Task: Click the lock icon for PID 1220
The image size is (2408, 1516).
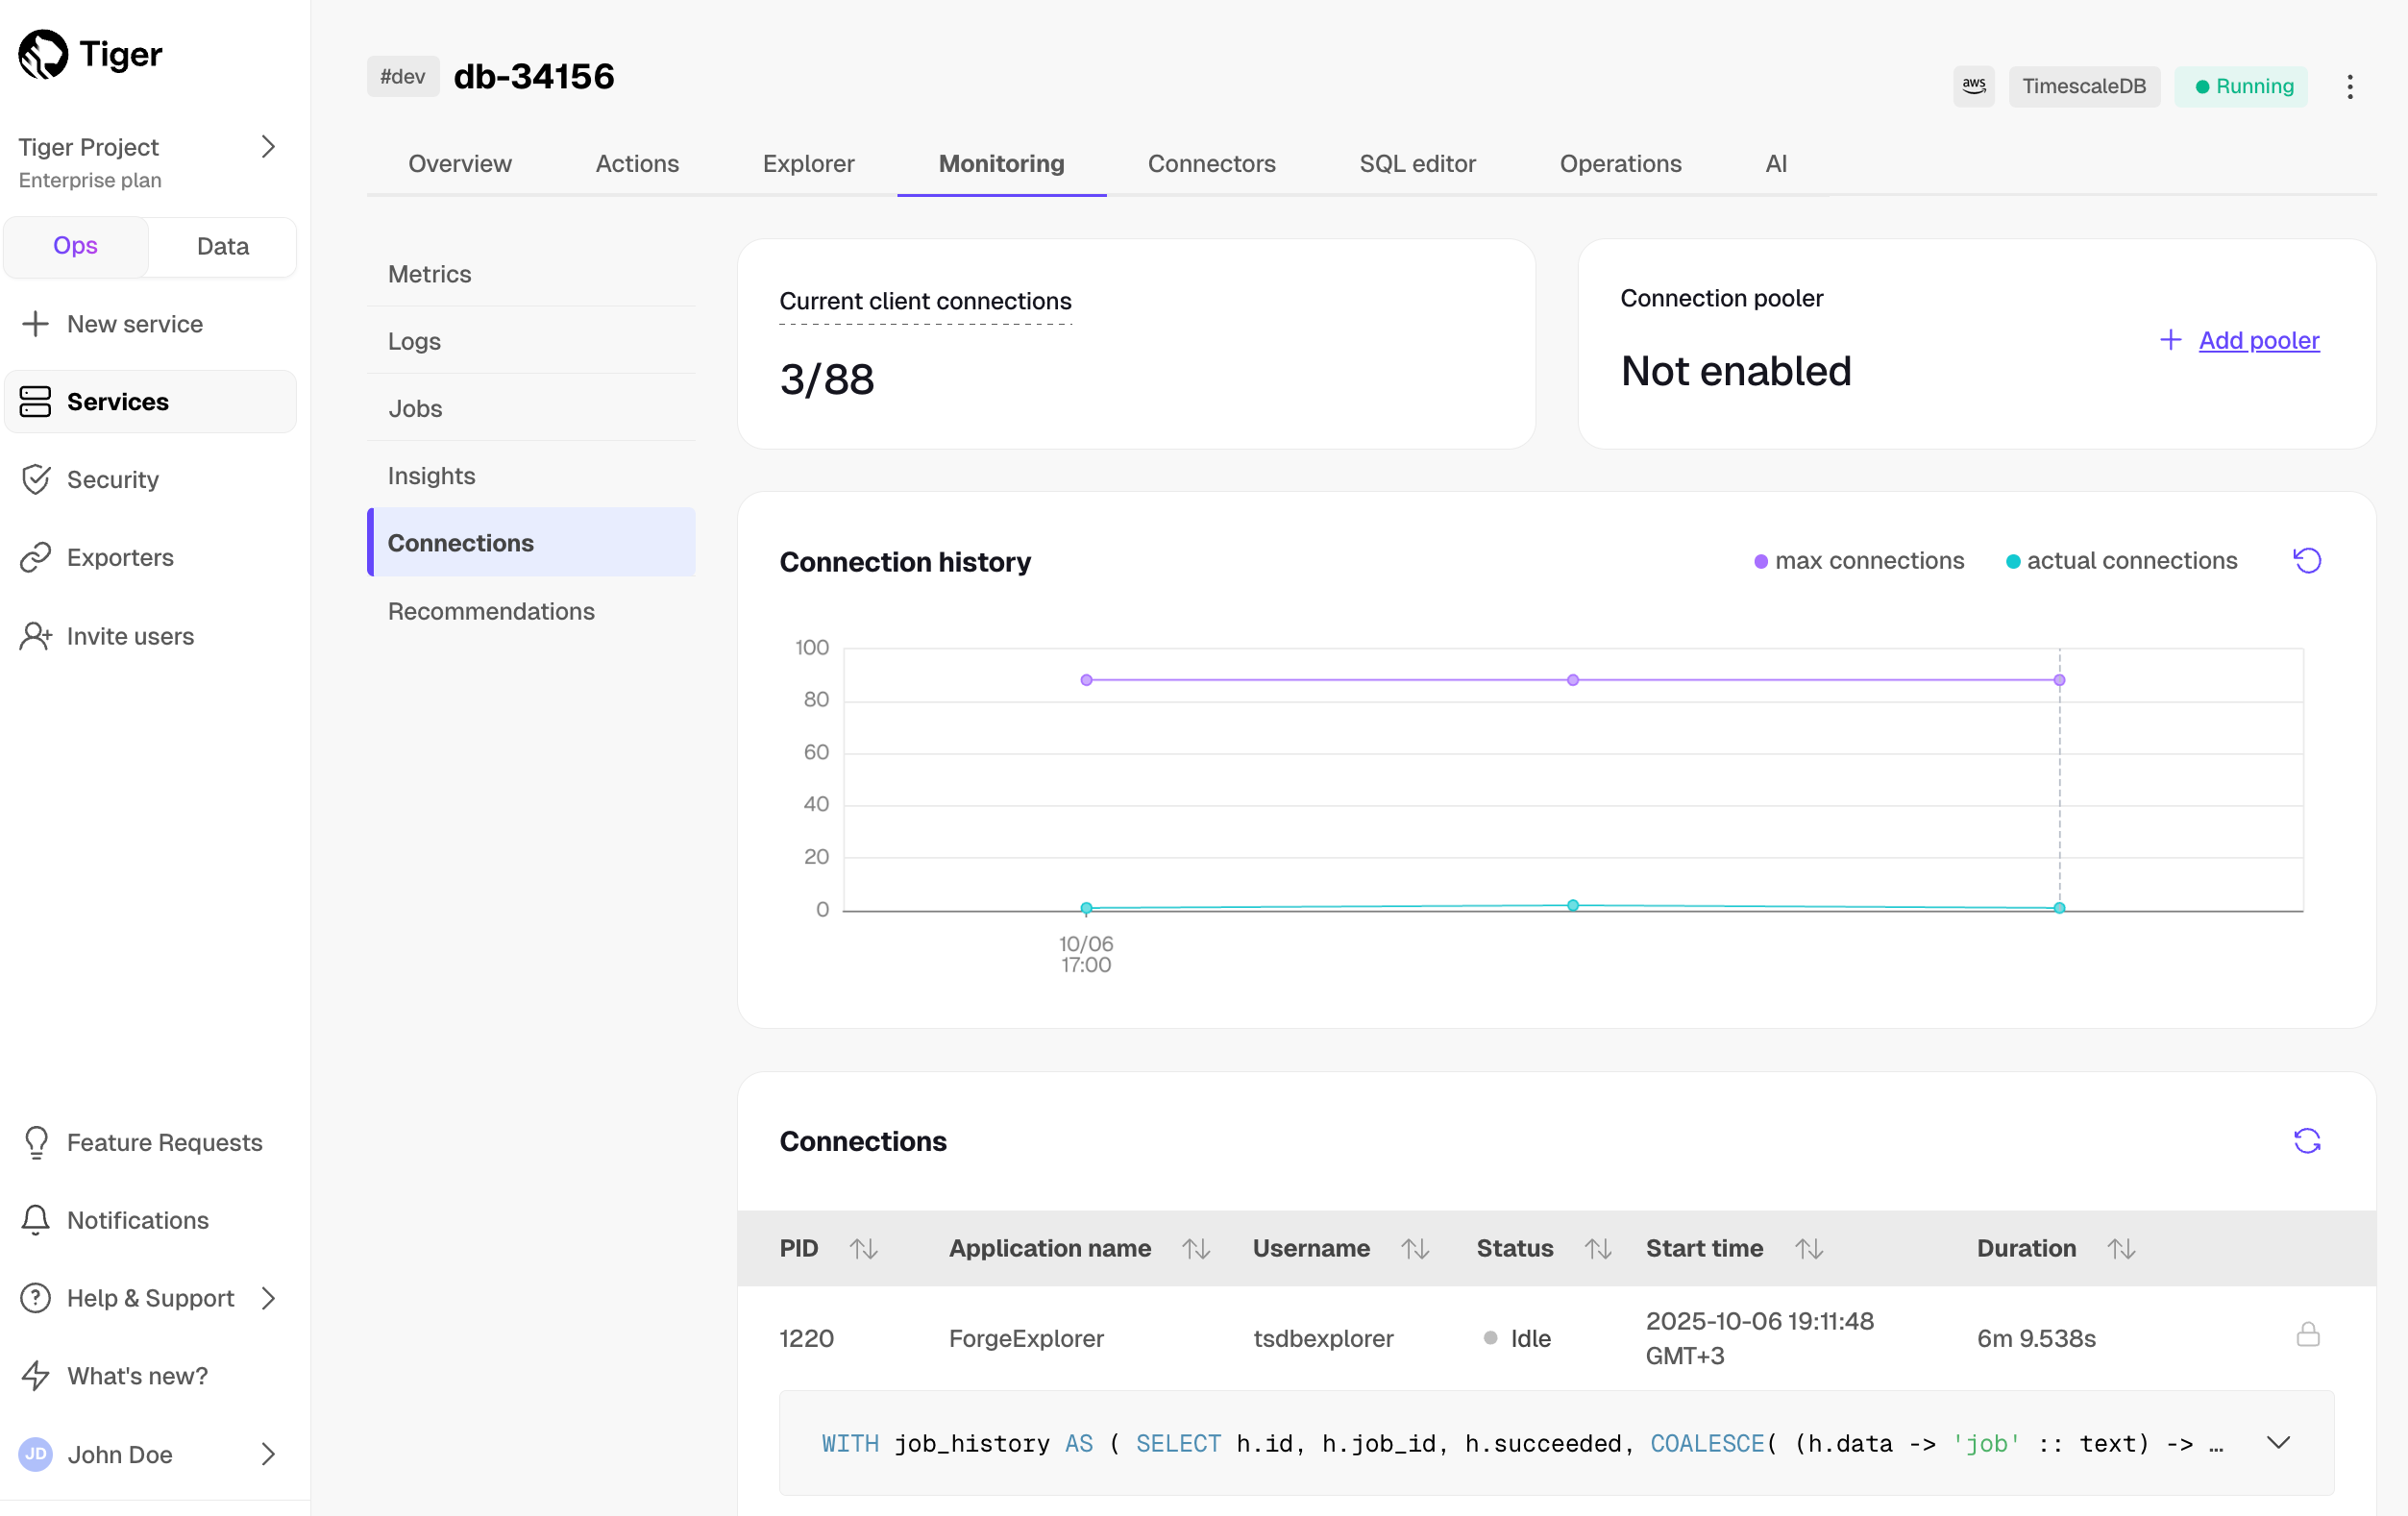Action: [x=2307, y=1335]
